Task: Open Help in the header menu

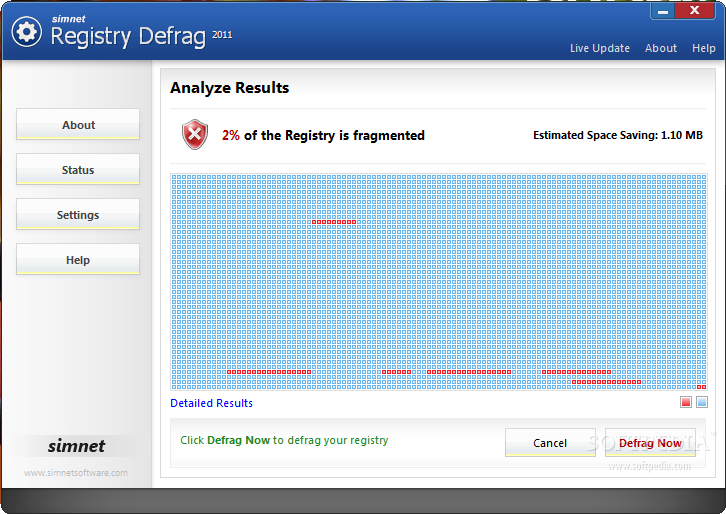Action: coord(703,48)
